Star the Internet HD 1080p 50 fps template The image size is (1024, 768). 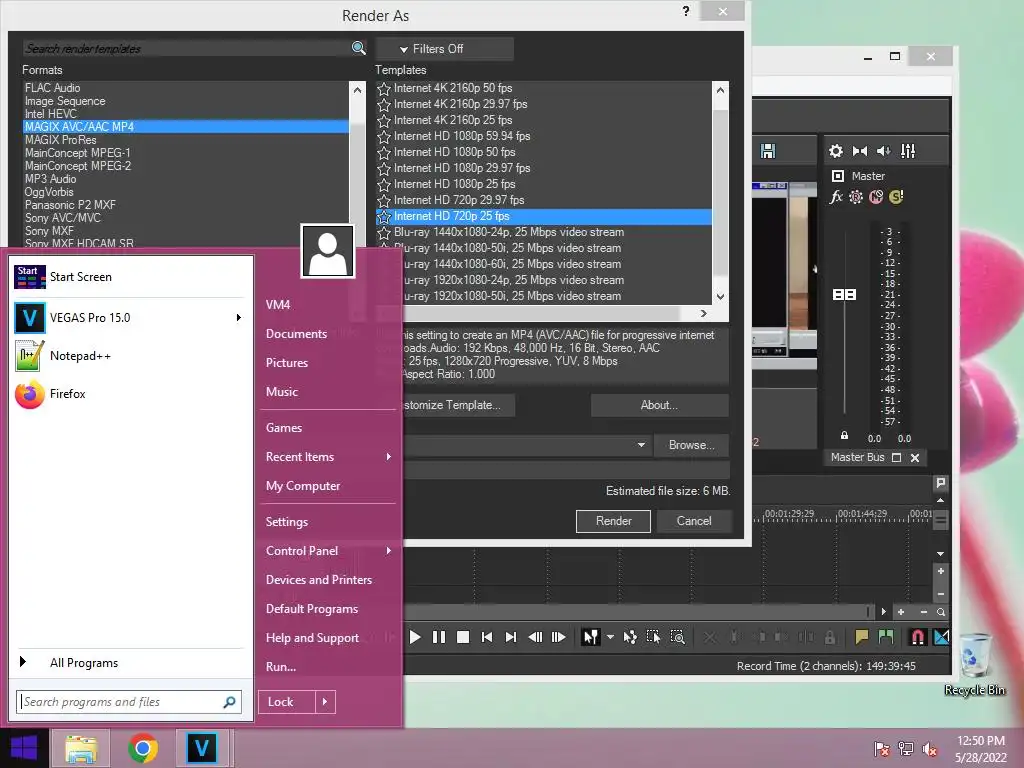[384, 152]
